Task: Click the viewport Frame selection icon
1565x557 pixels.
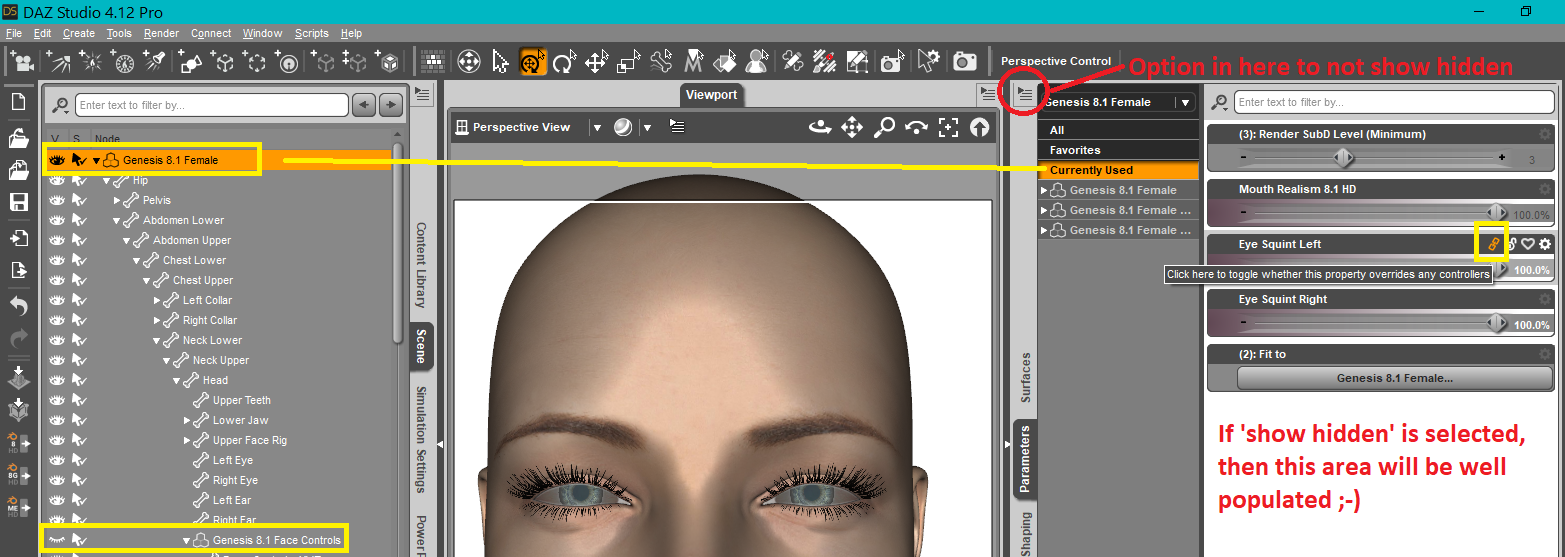Action: pyautogui.click(x=948, y=127)
